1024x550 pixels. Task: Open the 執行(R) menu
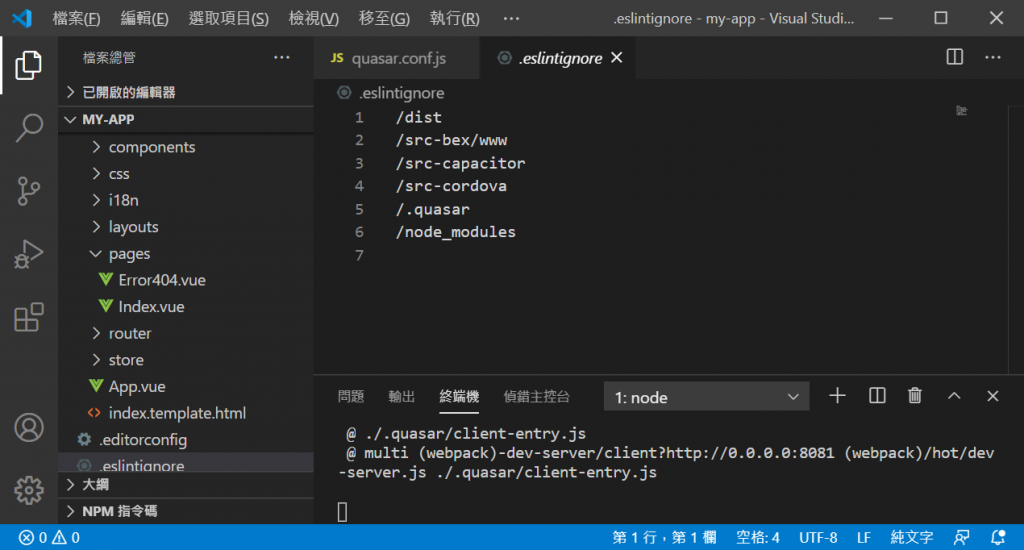point(455,18)
